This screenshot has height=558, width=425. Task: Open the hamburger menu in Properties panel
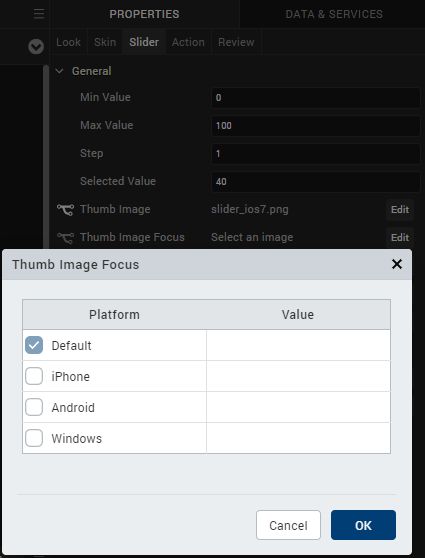(x=39, y=14)
